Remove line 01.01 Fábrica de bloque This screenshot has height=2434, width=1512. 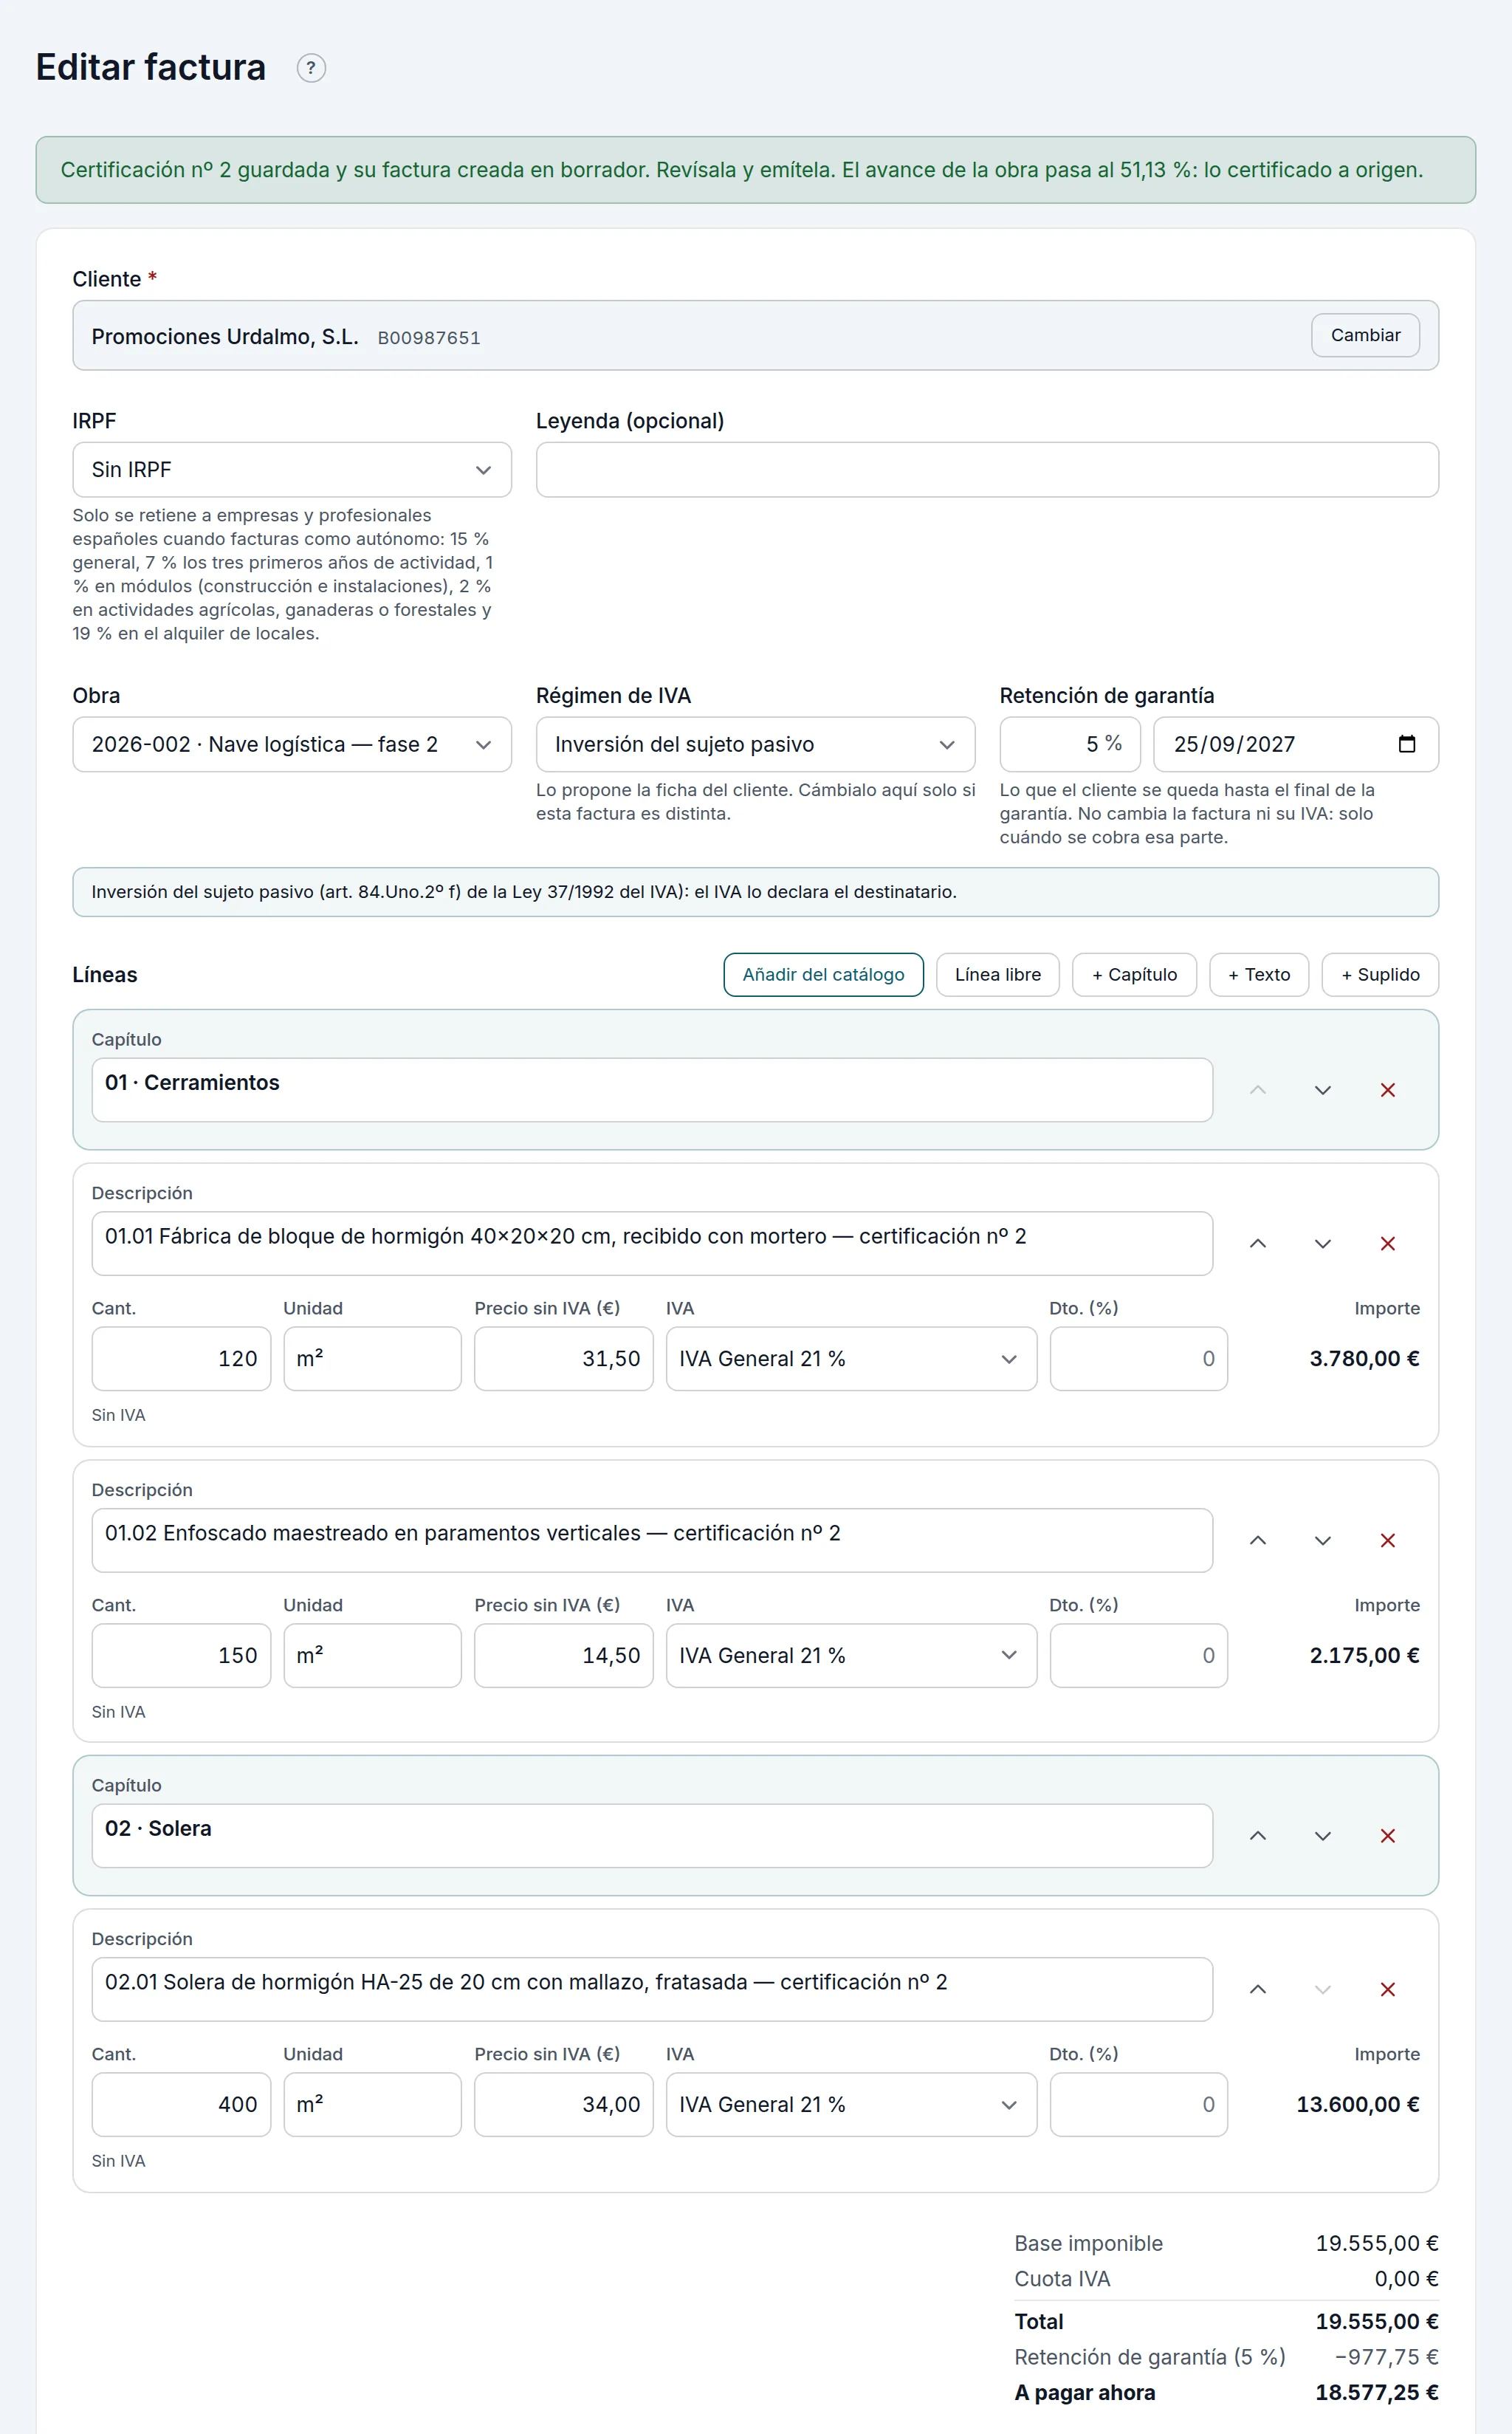coord(1387,1243)
